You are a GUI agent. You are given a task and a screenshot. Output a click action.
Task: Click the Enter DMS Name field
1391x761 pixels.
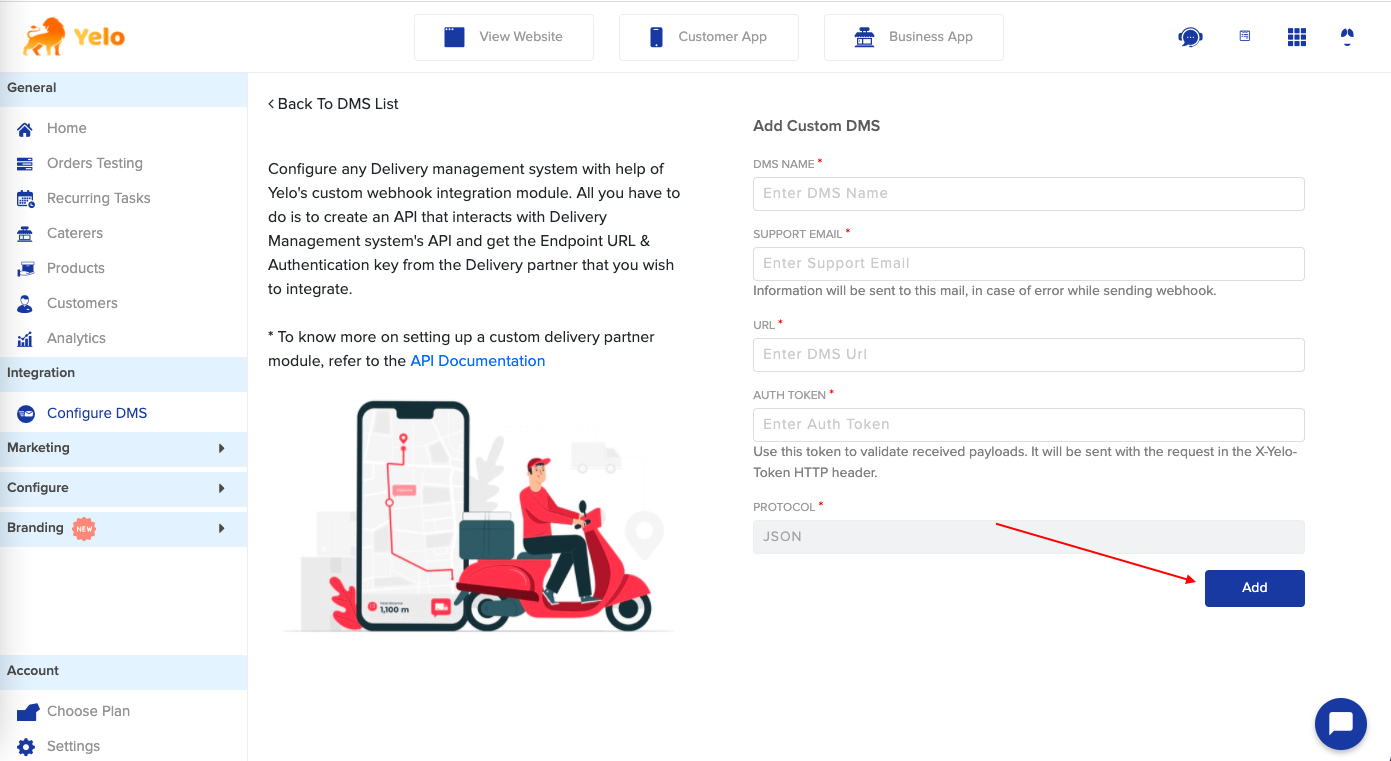[1028, 194]
